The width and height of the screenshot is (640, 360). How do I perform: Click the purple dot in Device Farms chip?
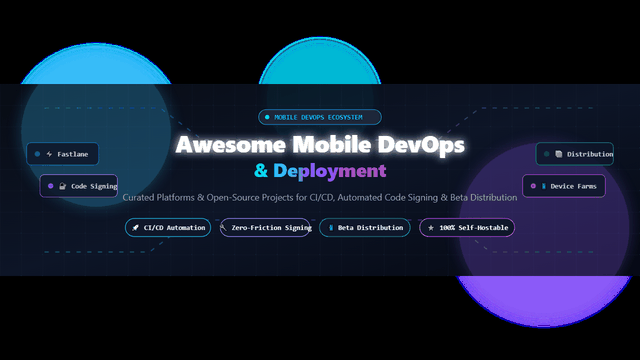[533, 186]
